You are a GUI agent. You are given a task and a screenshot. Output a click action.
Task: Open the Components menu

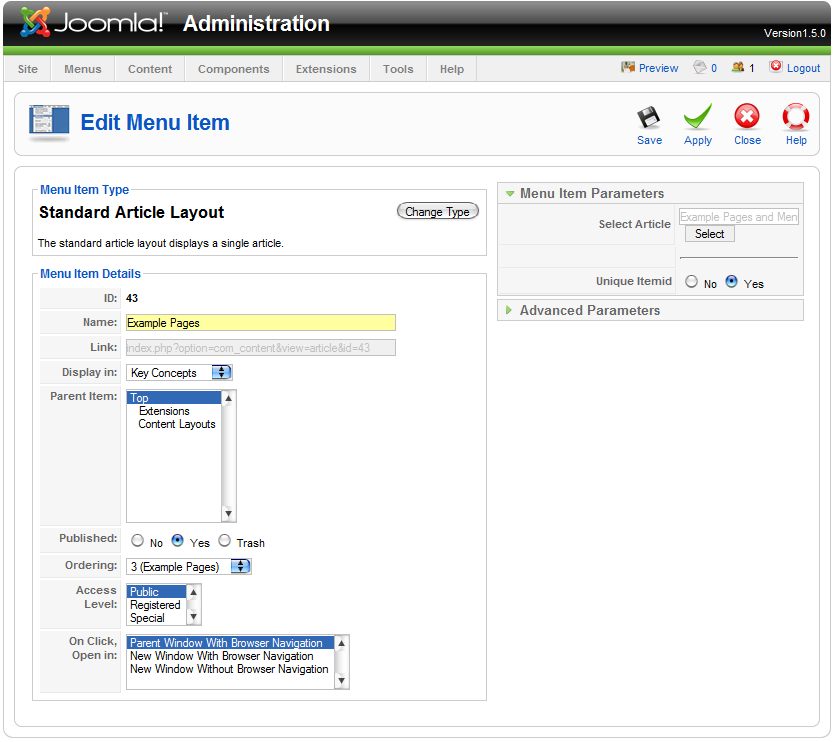(x=233, y=69)
